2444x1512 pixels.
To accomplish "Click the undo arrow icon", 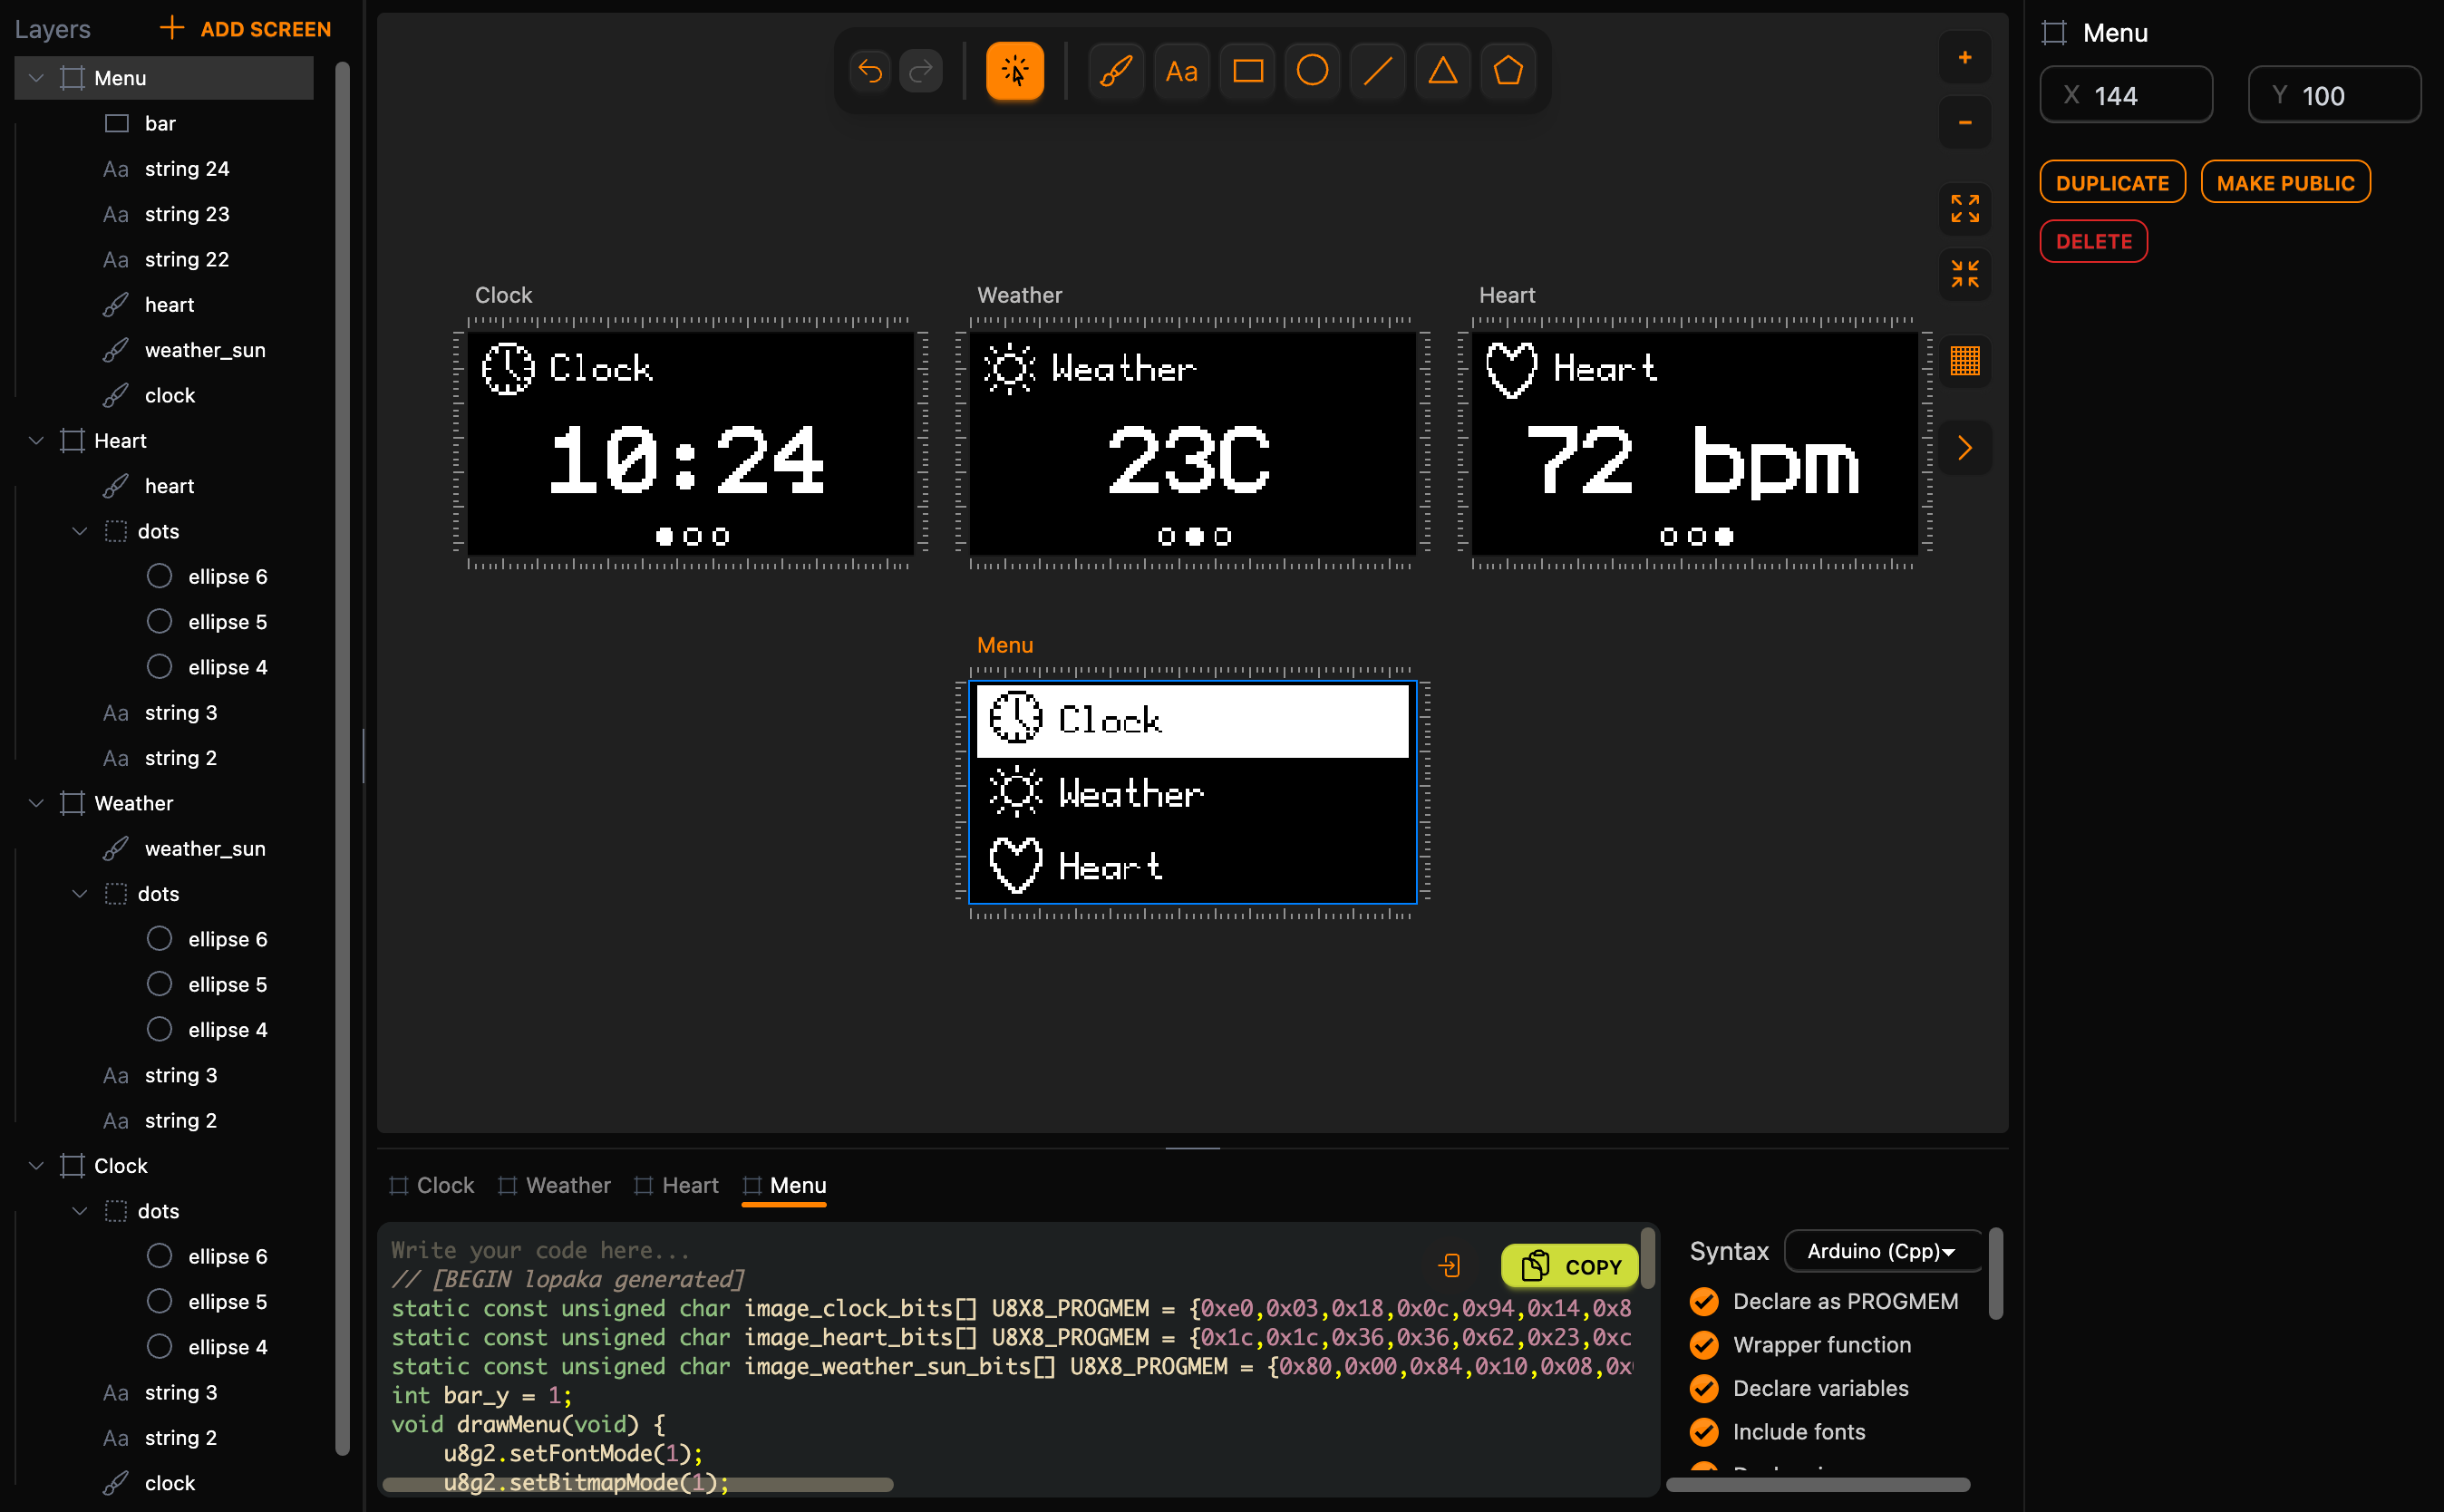I will pyautogui.click(x=870, y=71).
